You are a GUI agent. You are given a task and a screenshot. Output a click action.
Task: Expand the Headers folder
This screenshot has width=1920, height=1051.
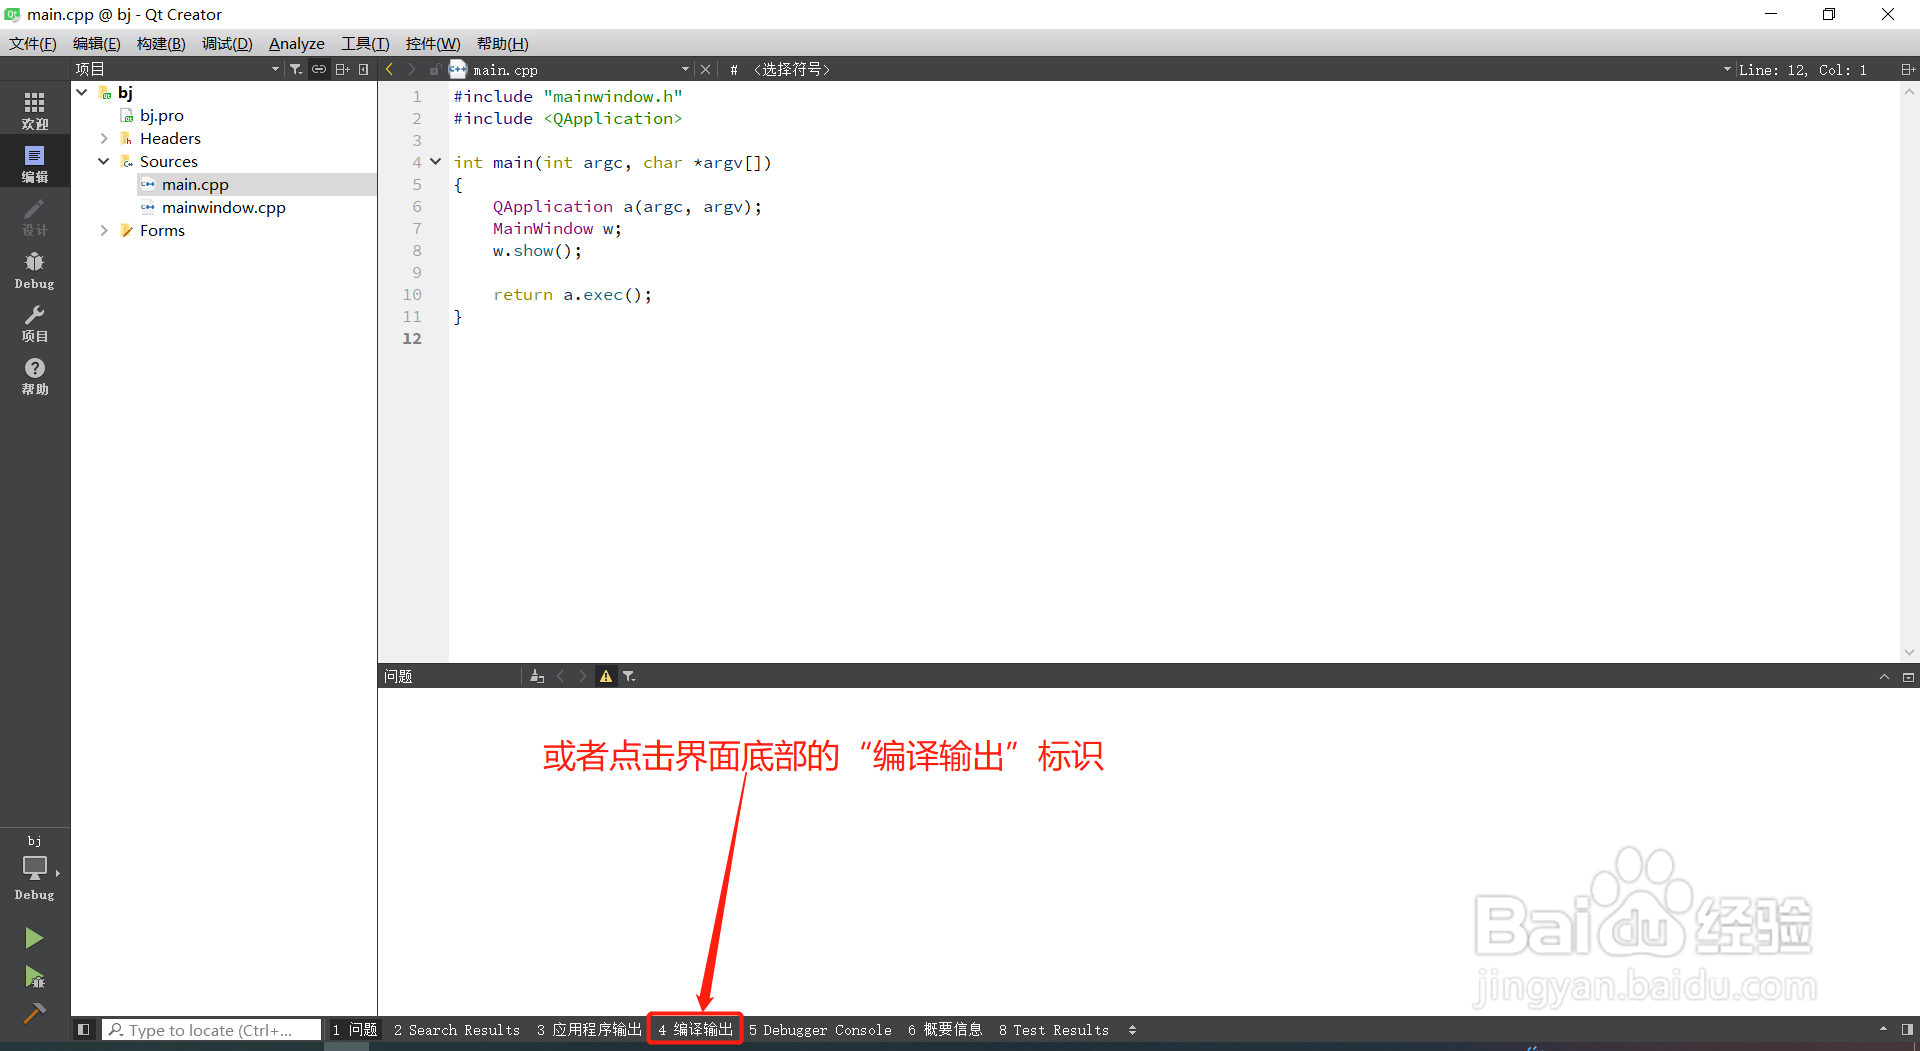pyautogui.click(x=104, y=138)
